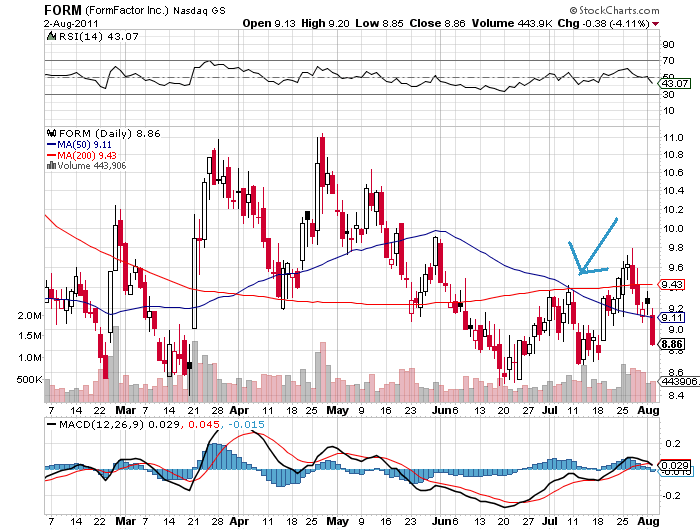
Task: Select the red MA(200) line swatch
Action: pyautogui.click(x=51, y=155)
